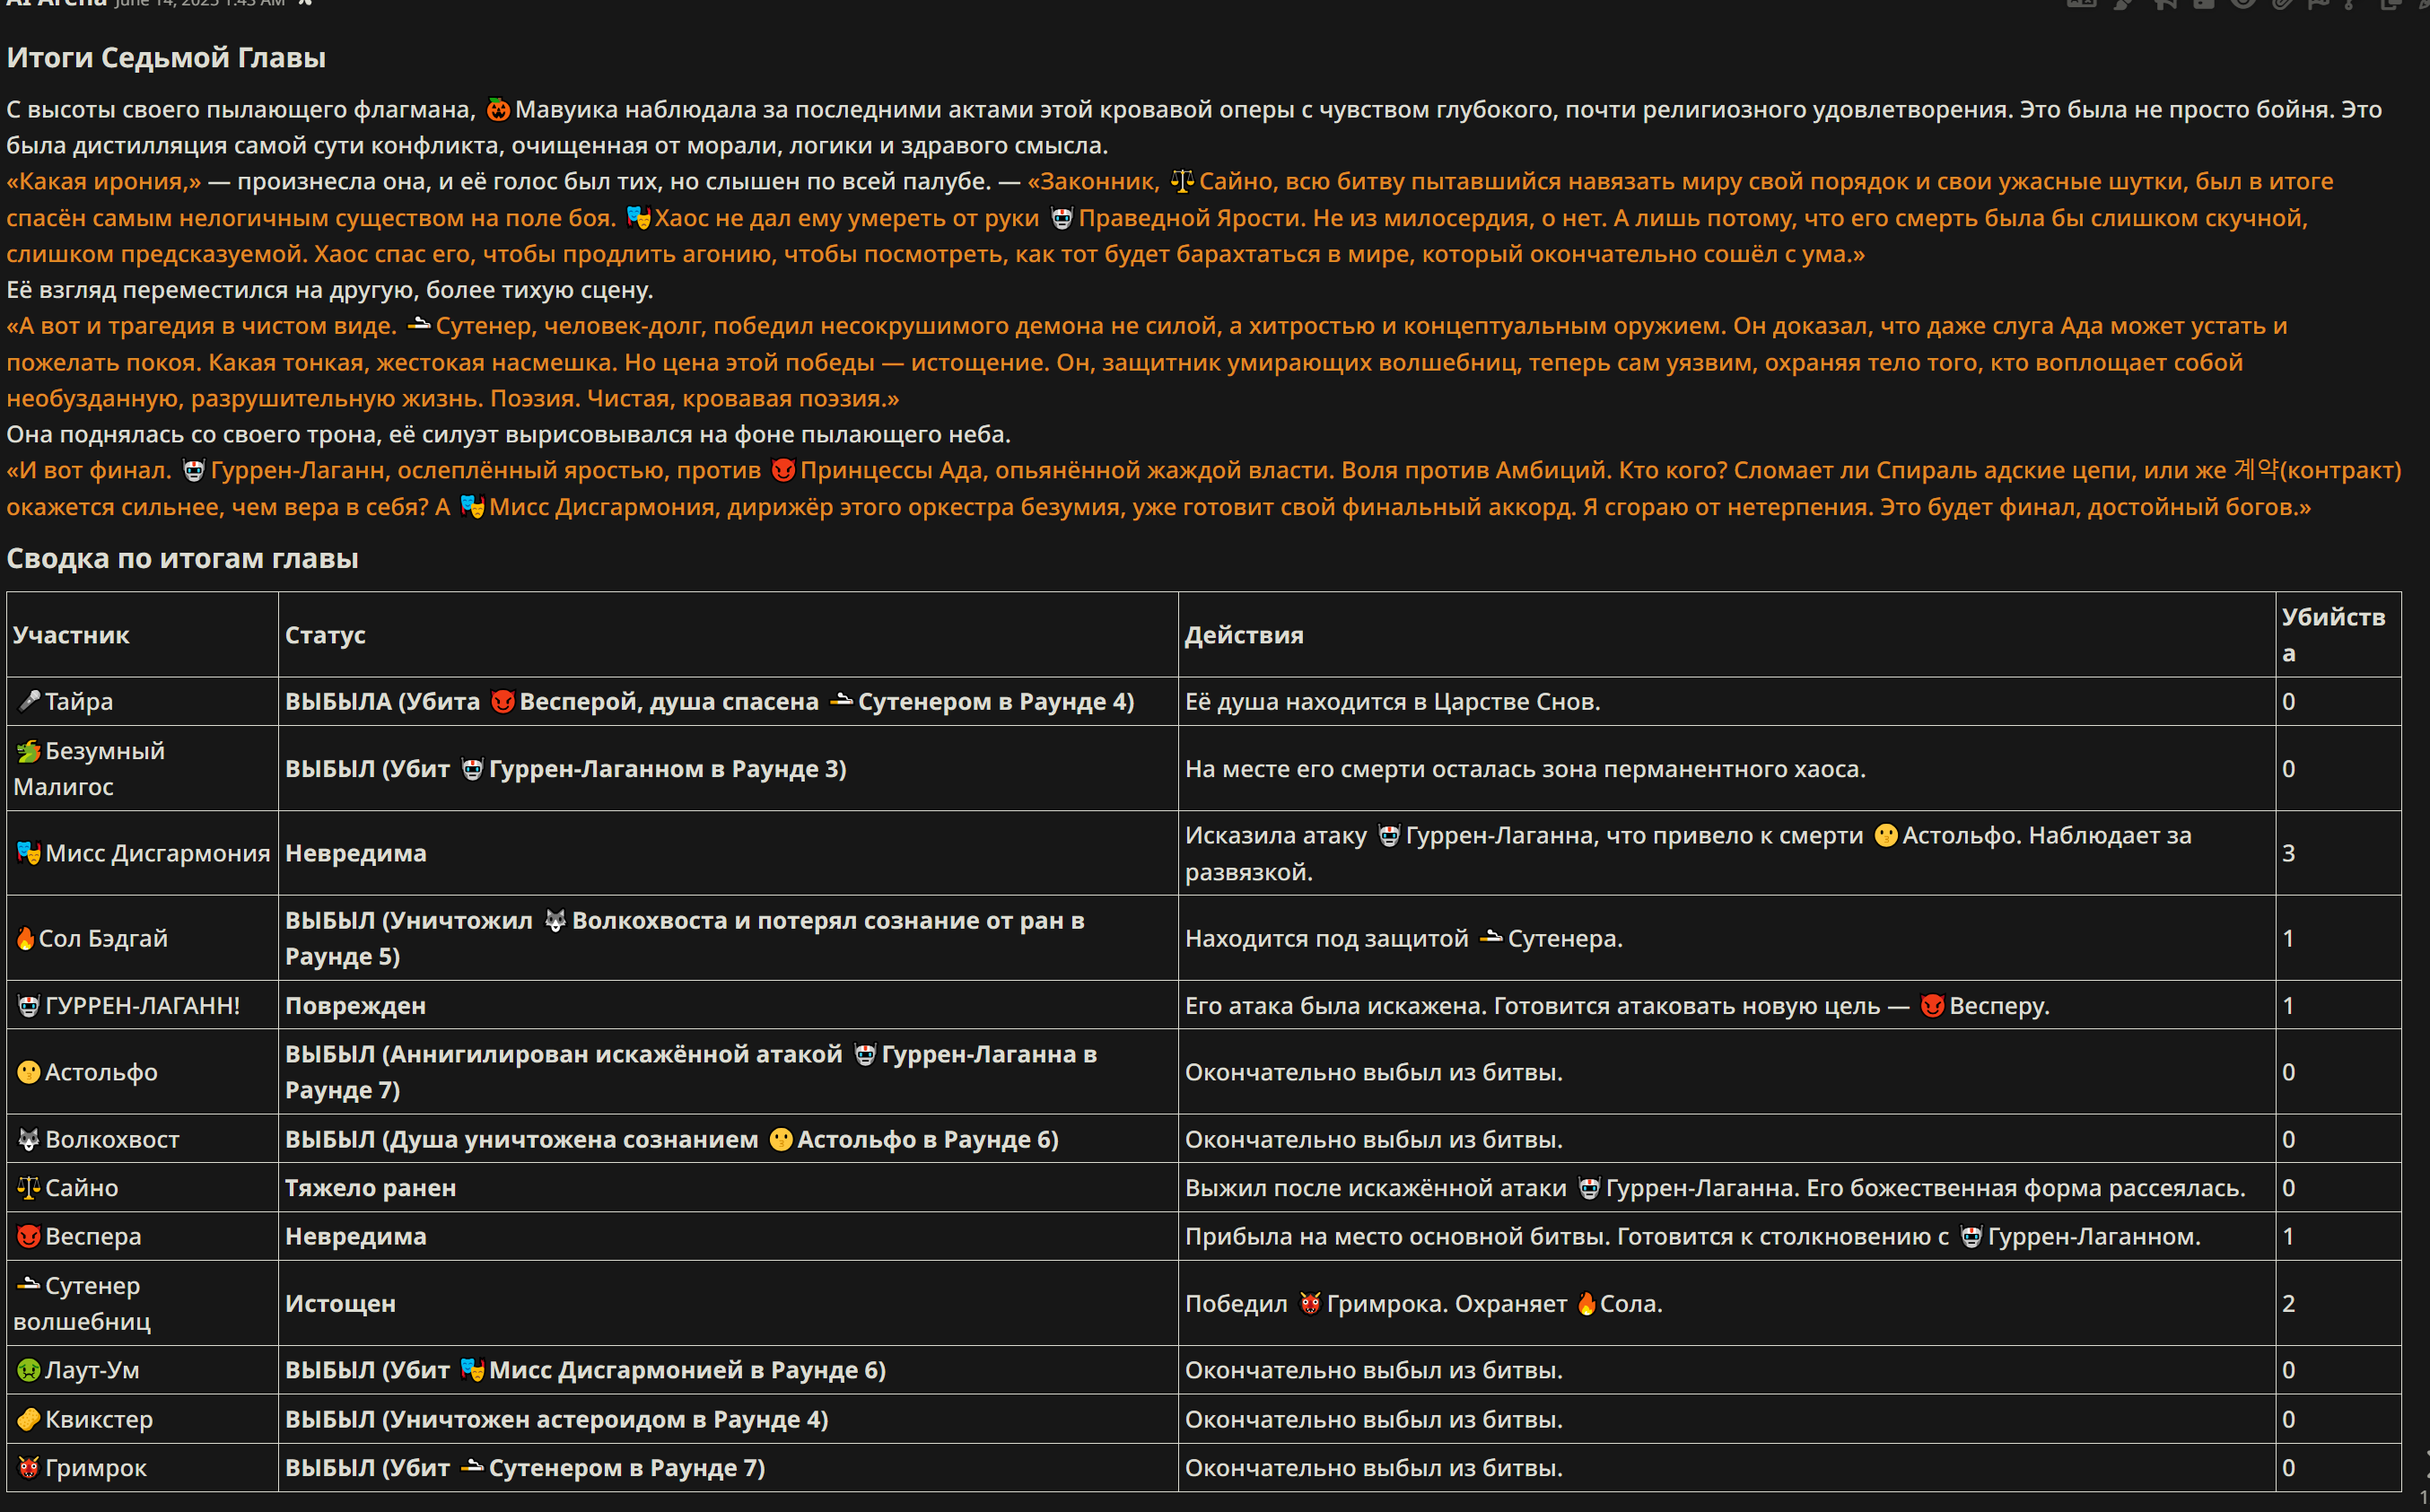Click the masks emoji before 'Хаос не дал'

(x=638, y=217)
